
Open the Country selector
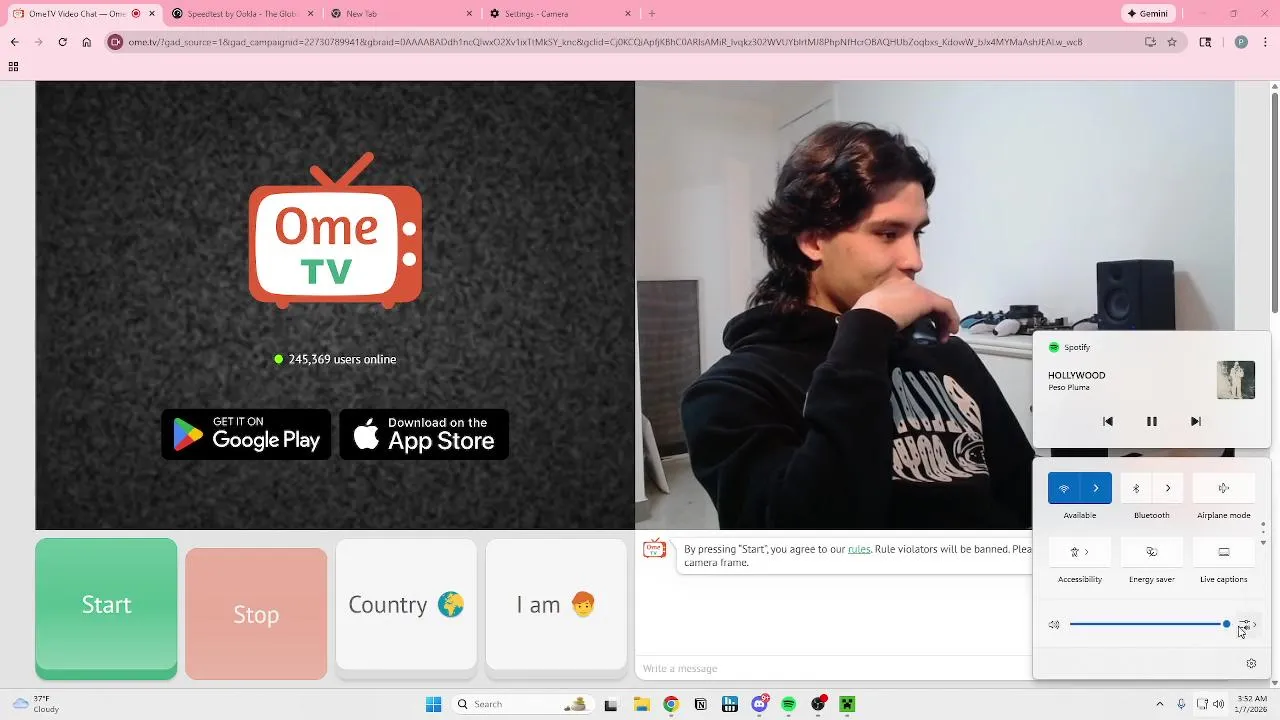click(406, 605)
